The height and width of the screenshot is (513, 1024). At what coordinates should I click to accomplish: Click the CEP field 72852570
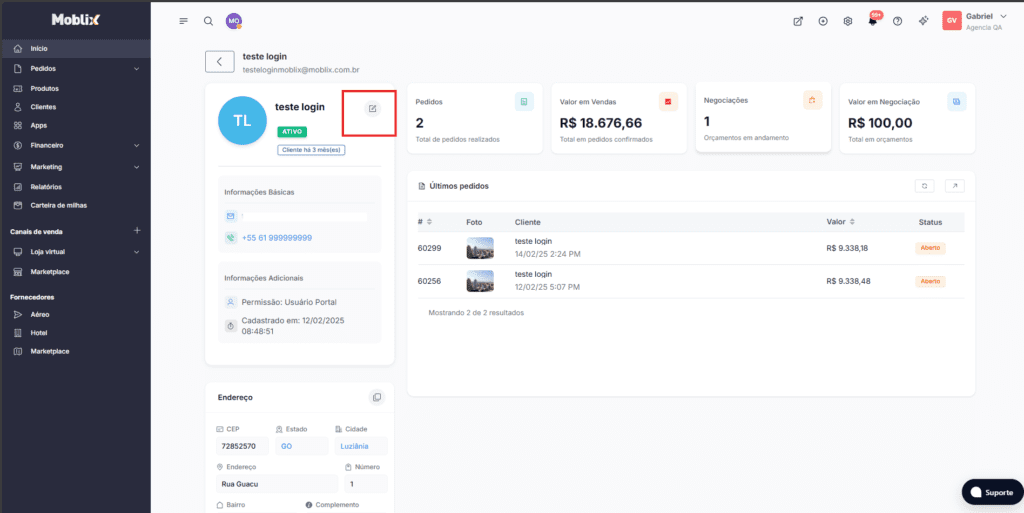coord(242,446)
